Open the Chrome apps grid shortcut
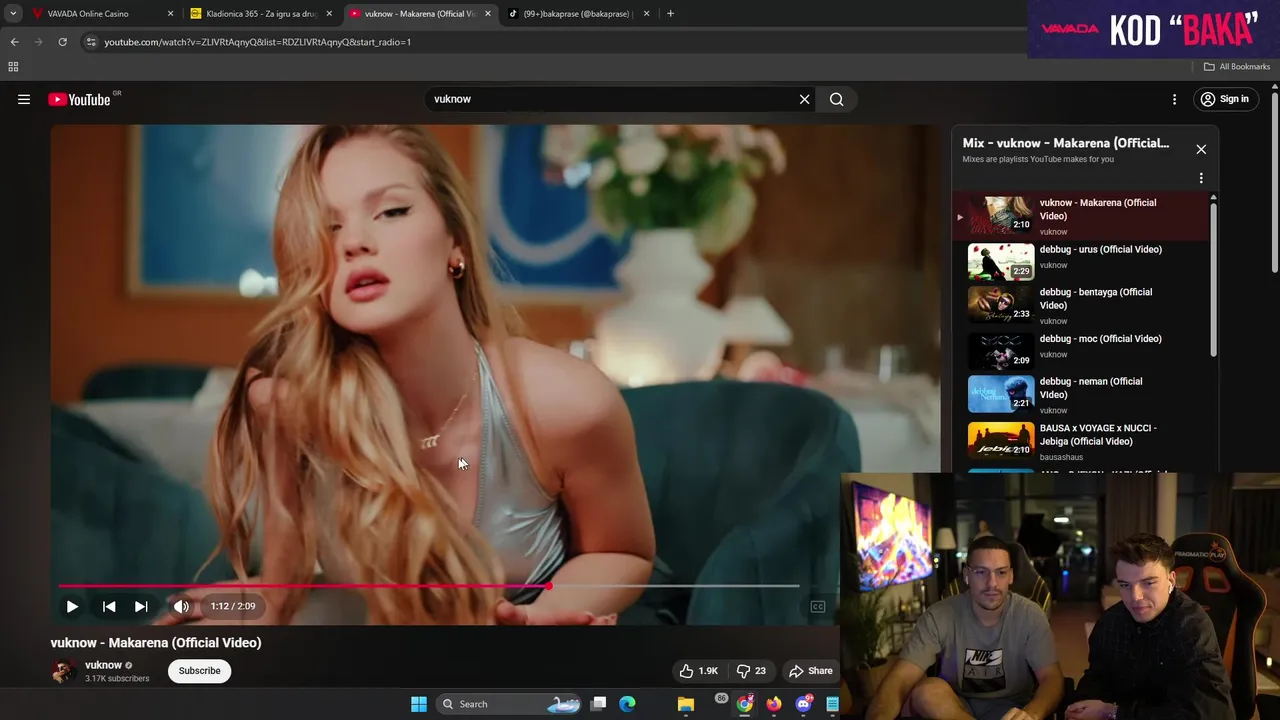 (13, 67)
